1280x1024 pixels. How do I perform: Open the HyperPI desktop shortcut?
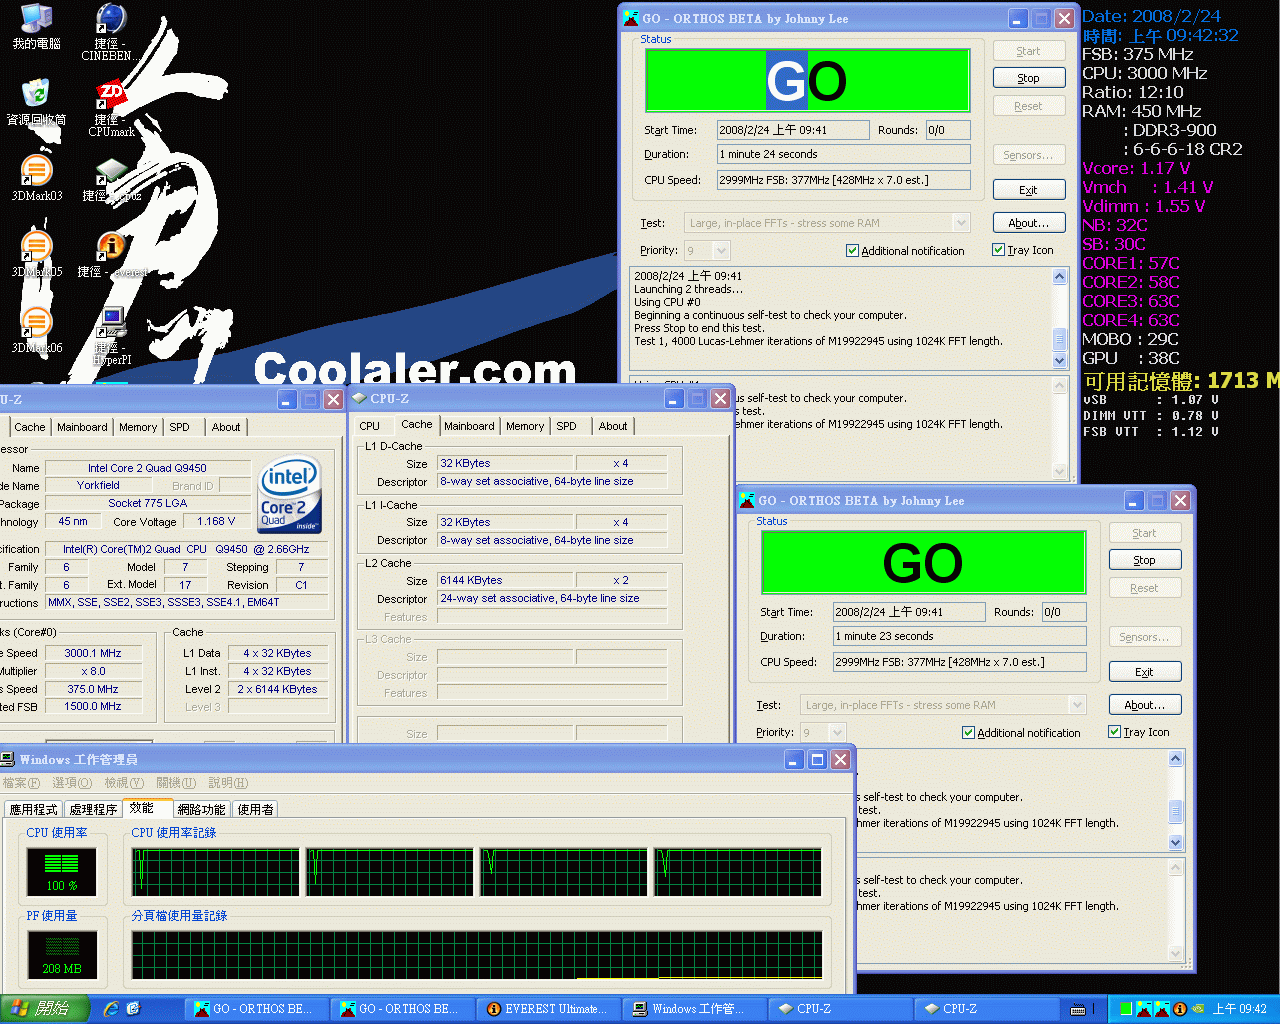click(x=111, y=324)
